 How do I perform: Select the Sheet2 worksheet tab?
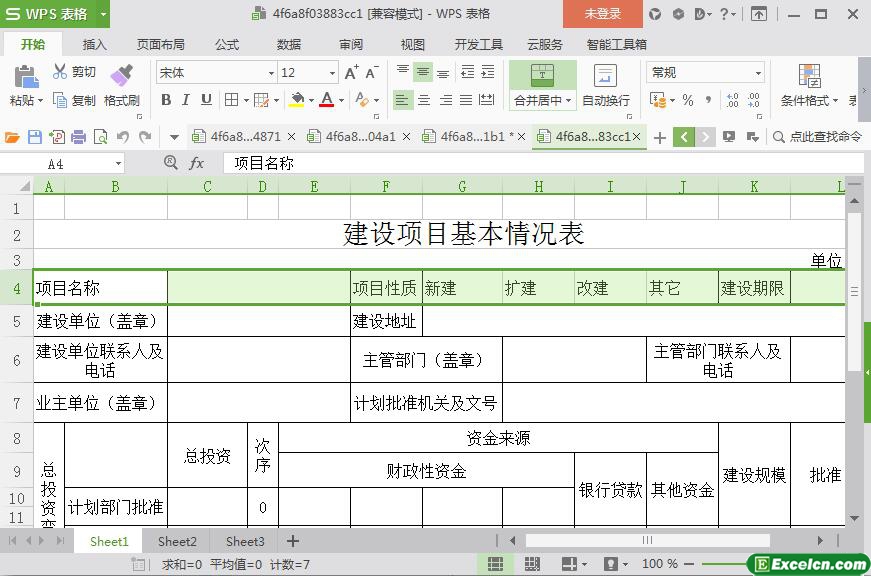(177, 541)
